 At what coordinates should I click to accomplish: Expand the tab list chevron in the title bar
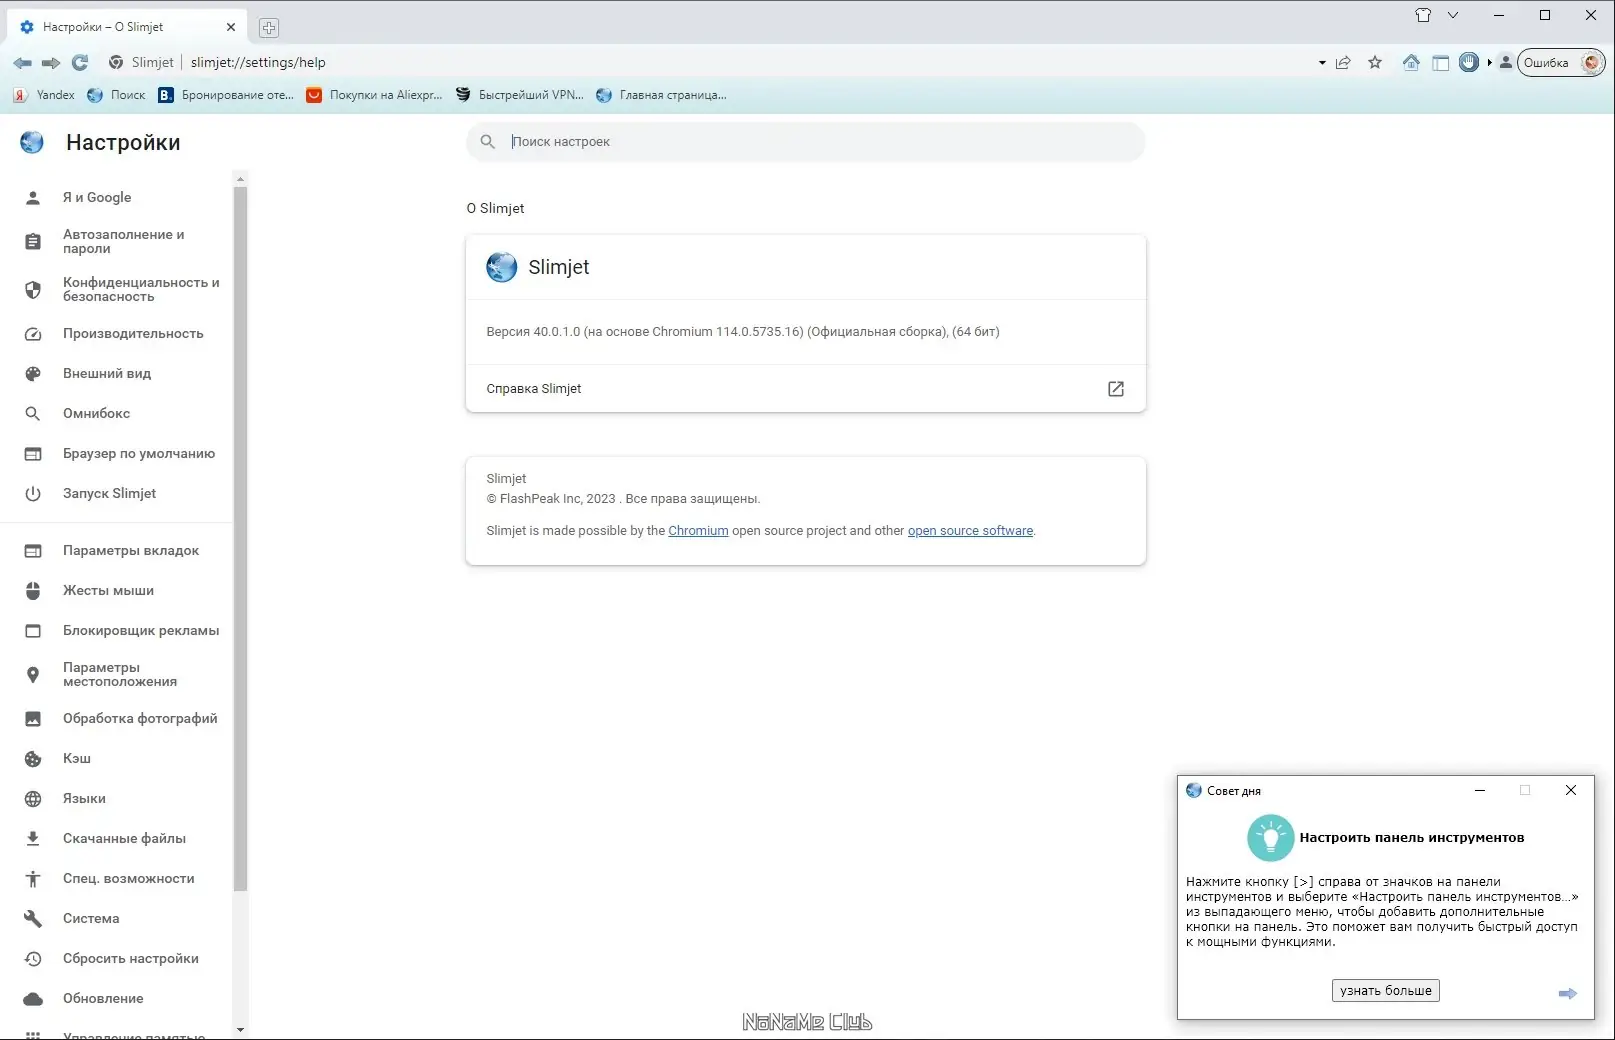point(1453,15)
